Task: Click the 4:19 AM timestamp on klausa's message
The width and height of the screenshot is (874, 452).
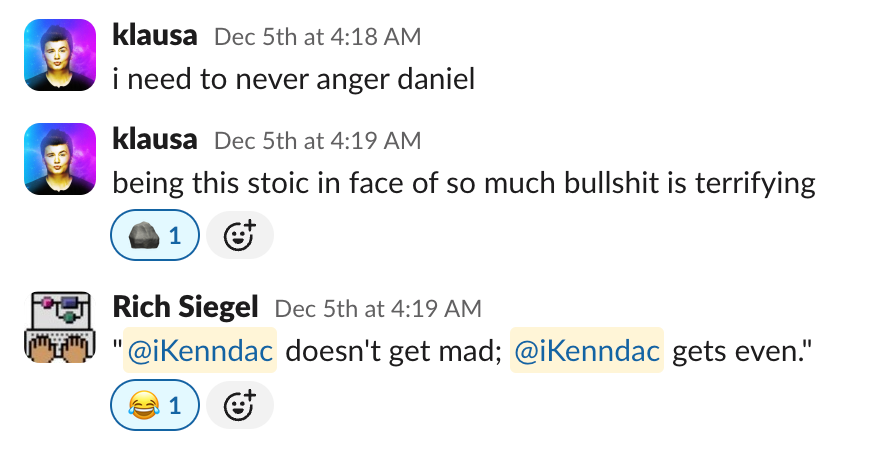Action: pos(317,141)
